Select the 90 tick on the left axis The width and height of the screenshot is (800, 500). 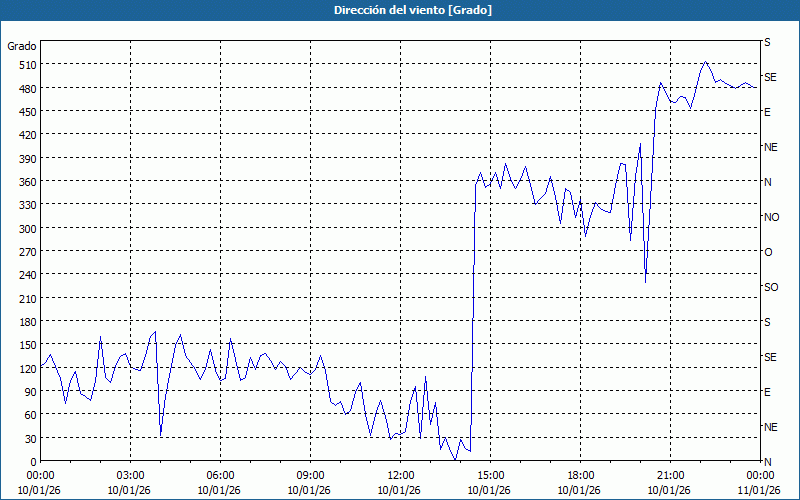coord(27,392)
